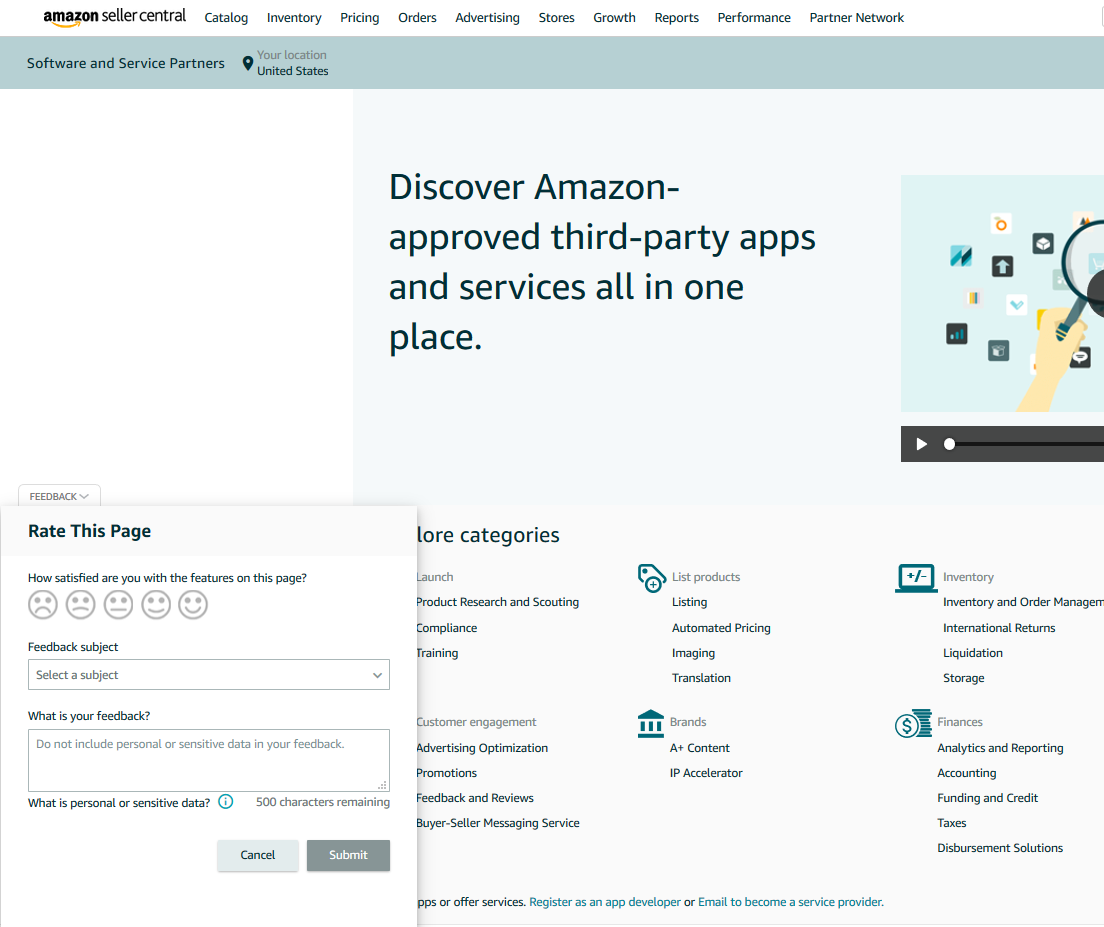Open the Feedback and Reviews category
Screen dimensions: 1104x927
475,798
